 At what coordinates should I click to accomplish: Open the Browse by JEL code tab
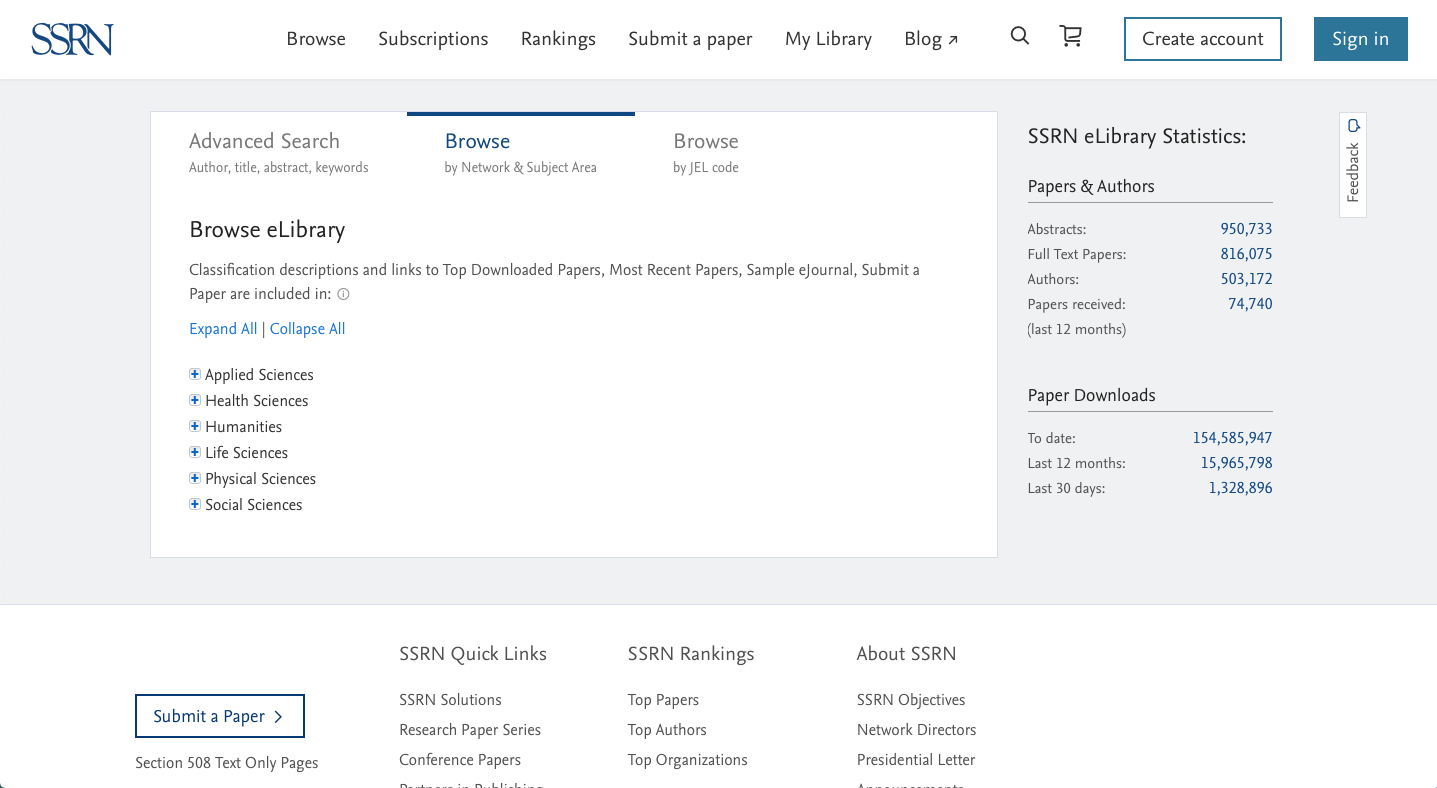pyautogui.click(x=705, y=141)
